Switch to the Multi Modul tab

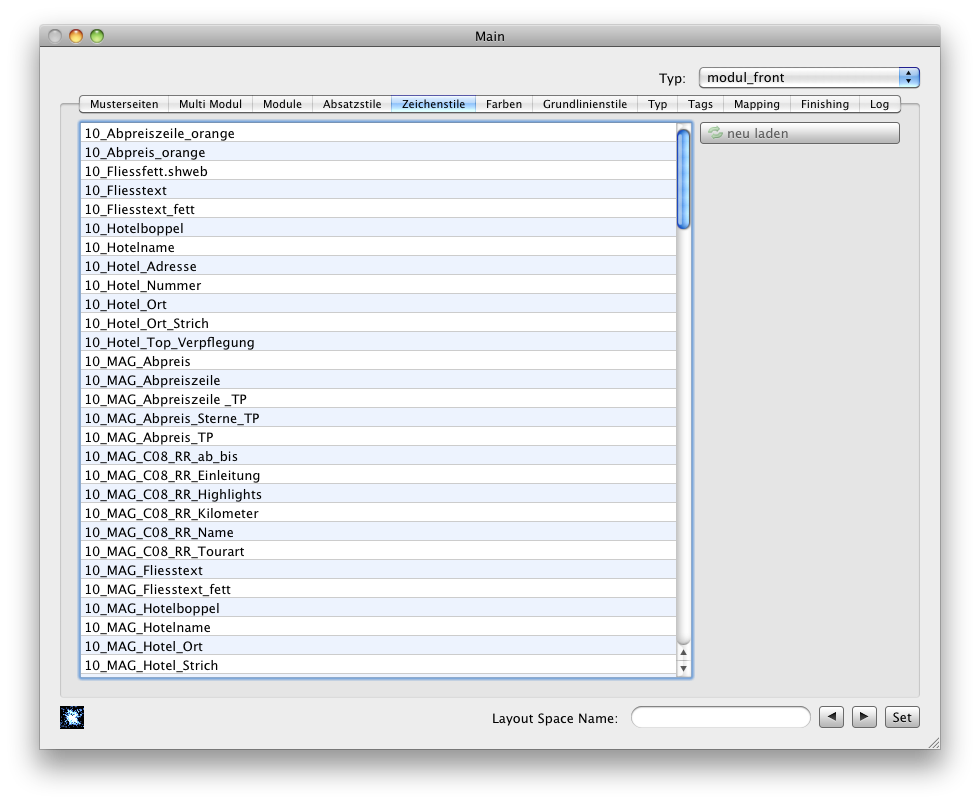[211, 104]
